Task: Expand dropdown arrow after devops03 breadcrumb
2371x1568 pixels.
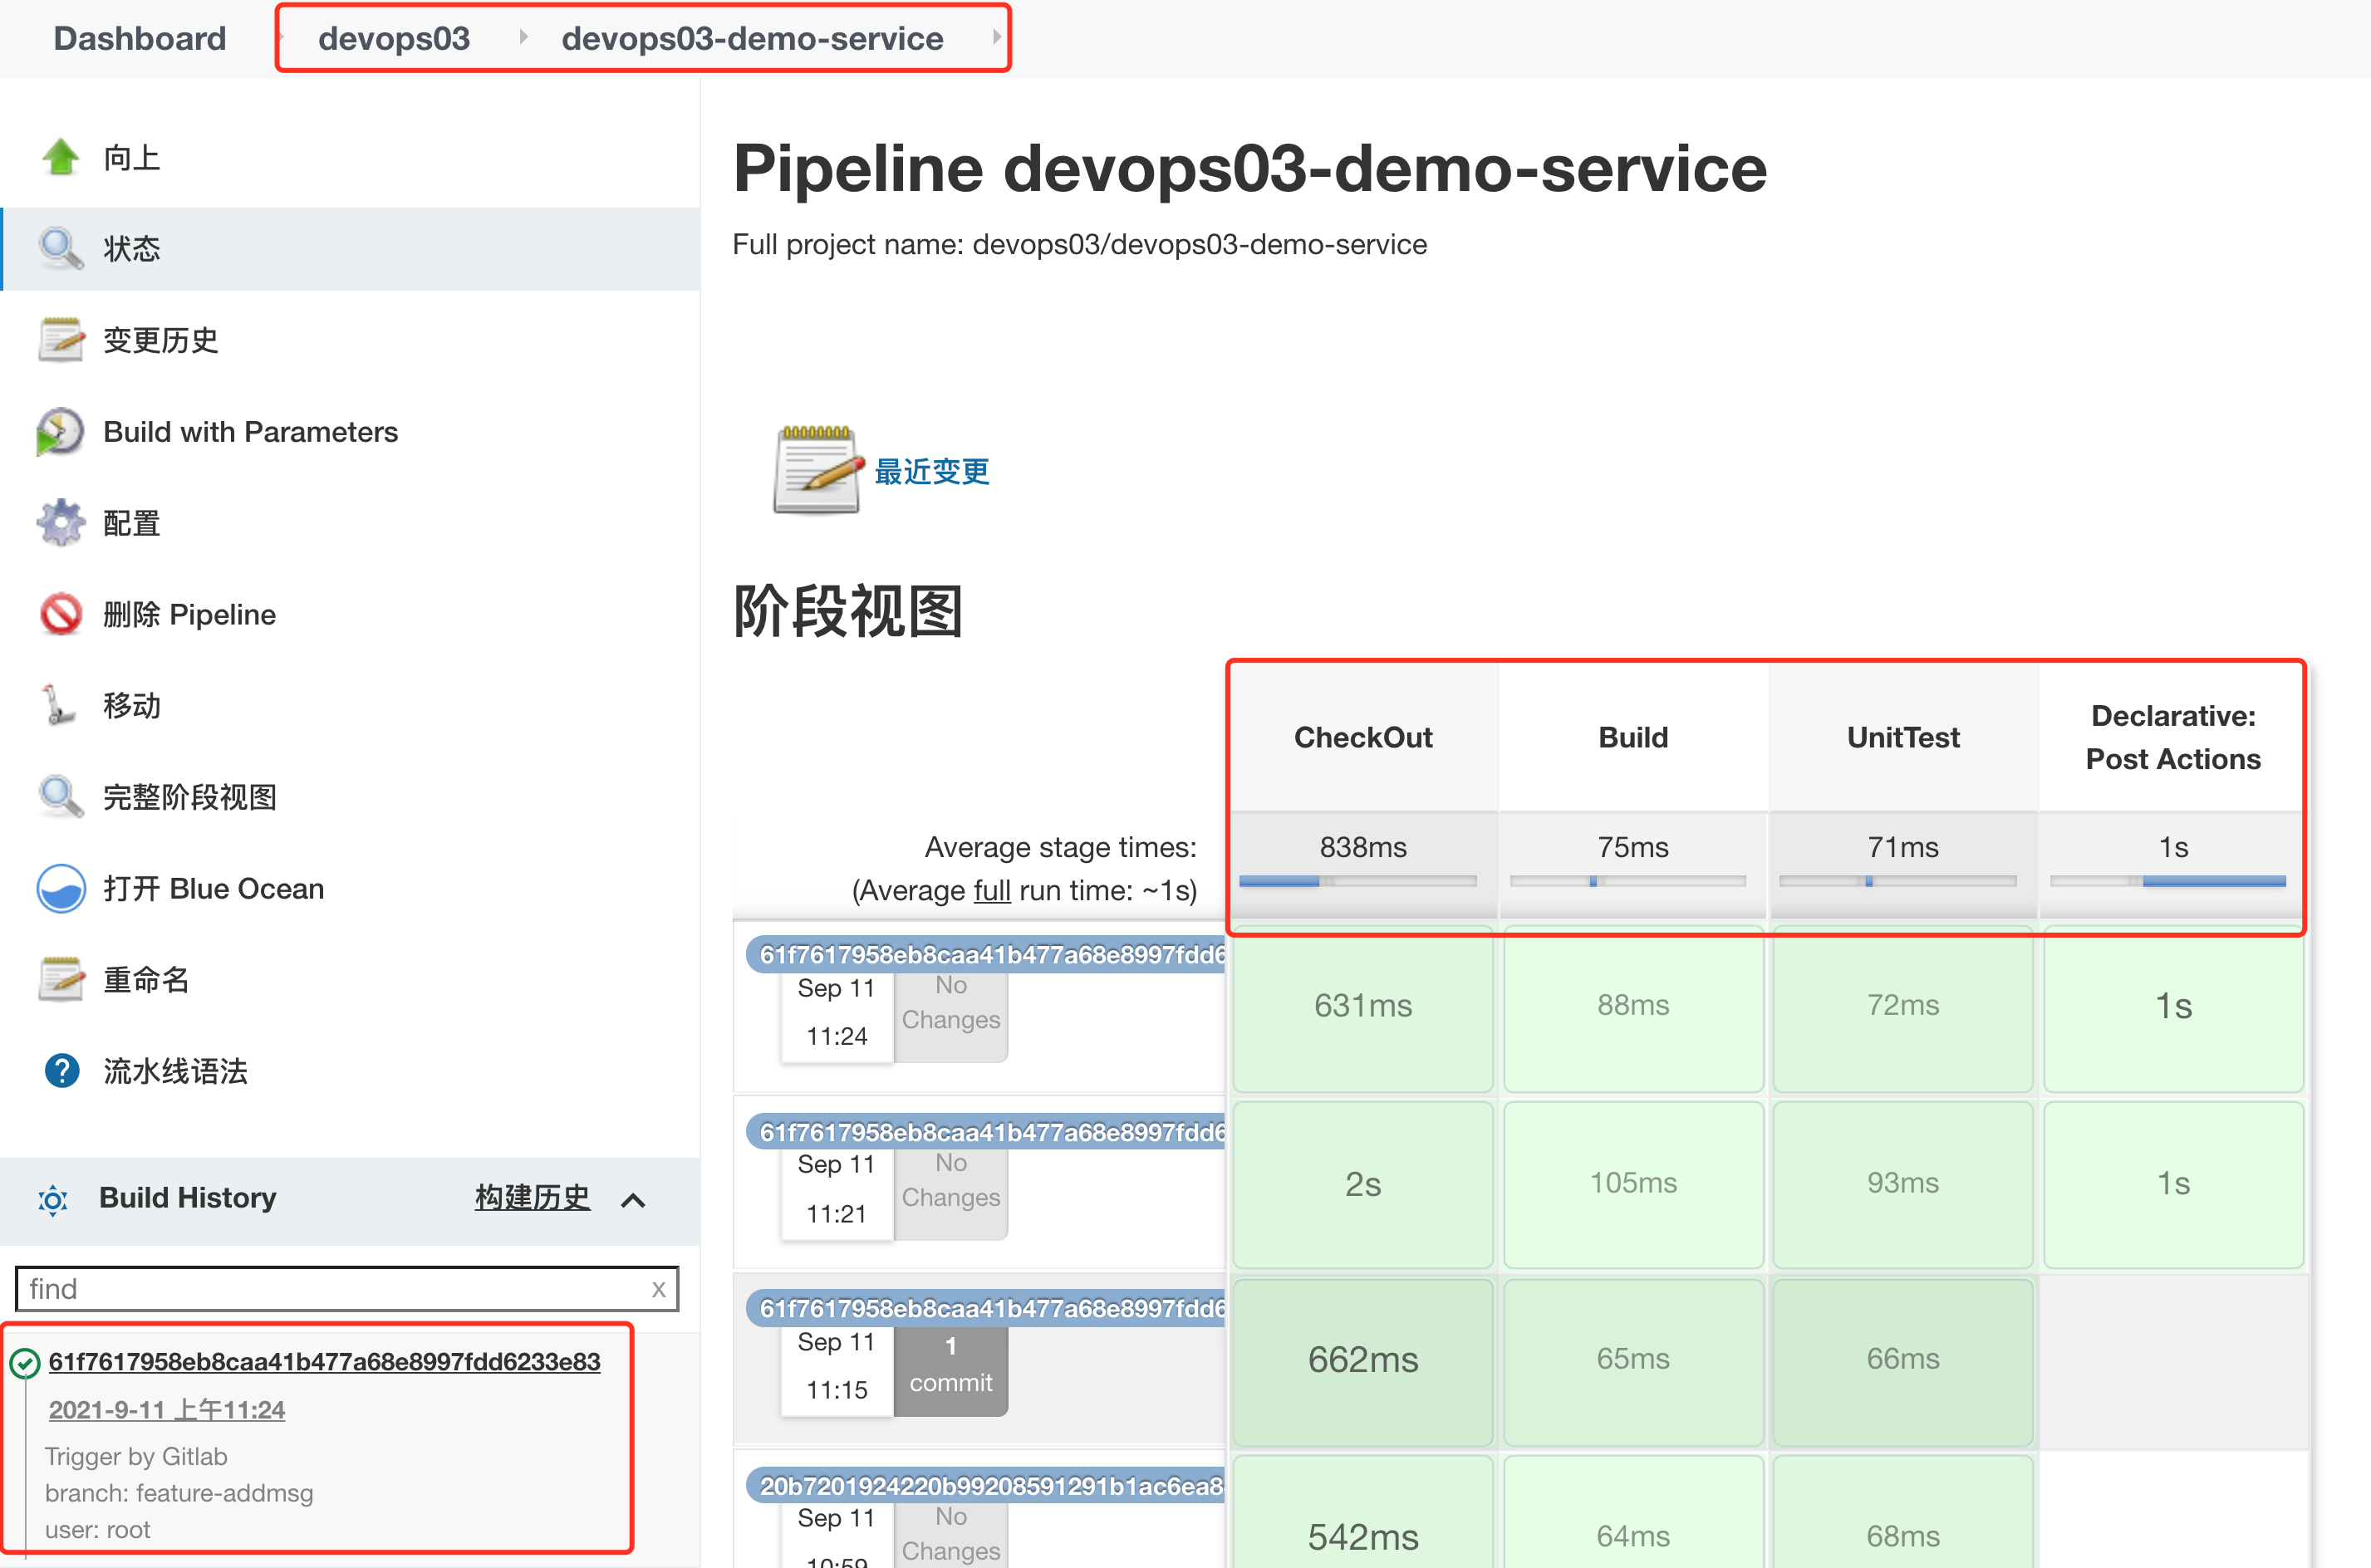Action: 523,38
